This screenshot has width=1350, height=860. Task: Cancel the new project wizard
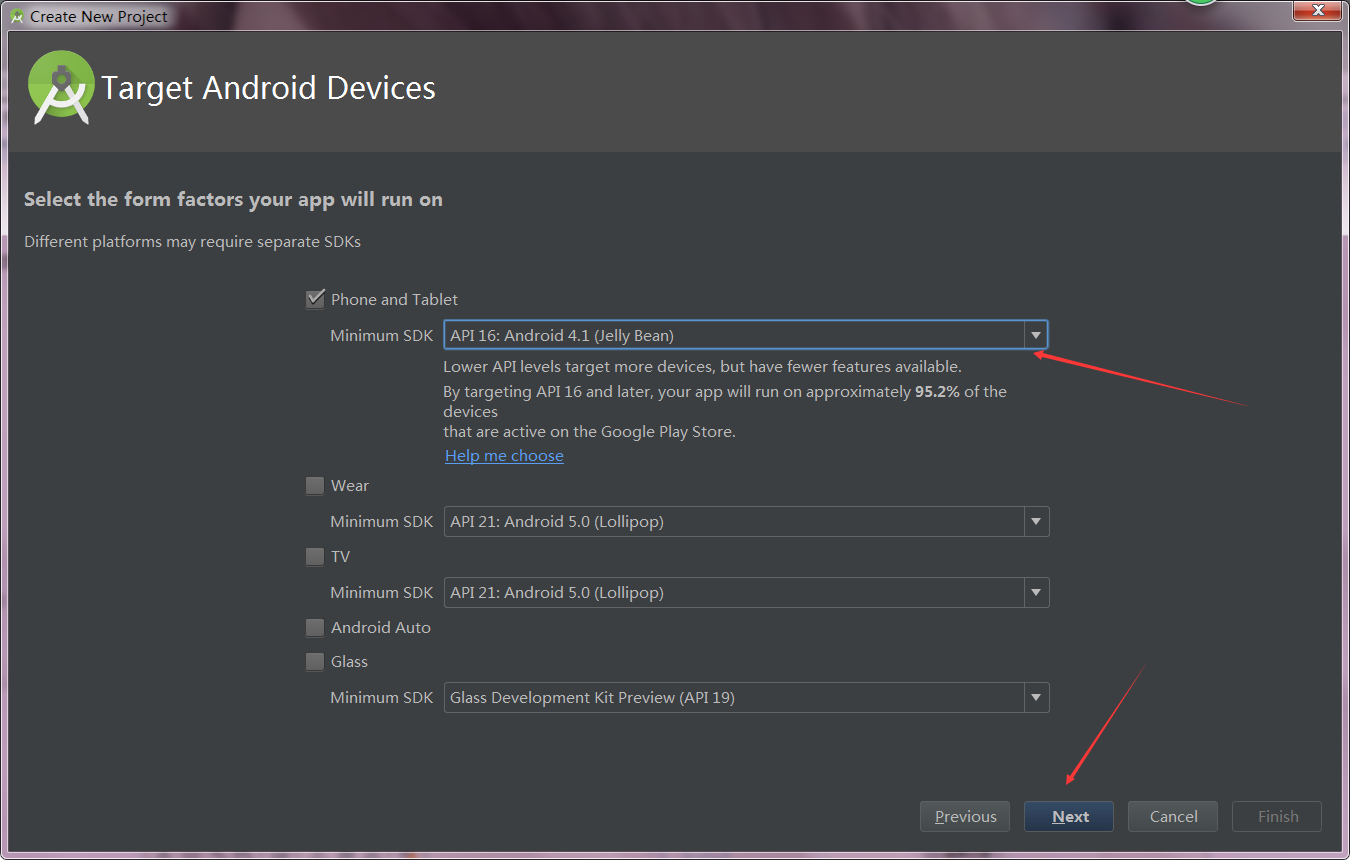[x=1173, y=816]
